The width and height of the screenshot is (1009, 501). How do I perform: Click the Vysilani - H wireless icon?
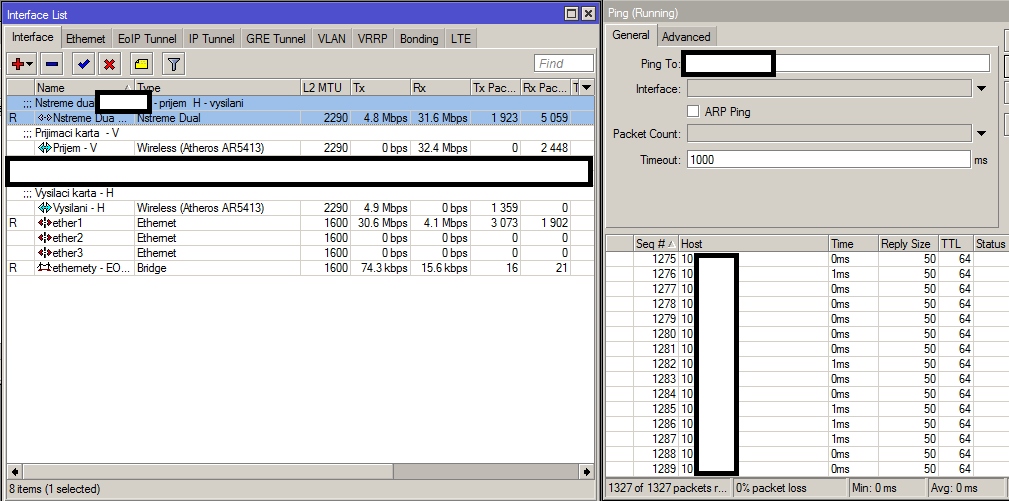click(44, 208)
